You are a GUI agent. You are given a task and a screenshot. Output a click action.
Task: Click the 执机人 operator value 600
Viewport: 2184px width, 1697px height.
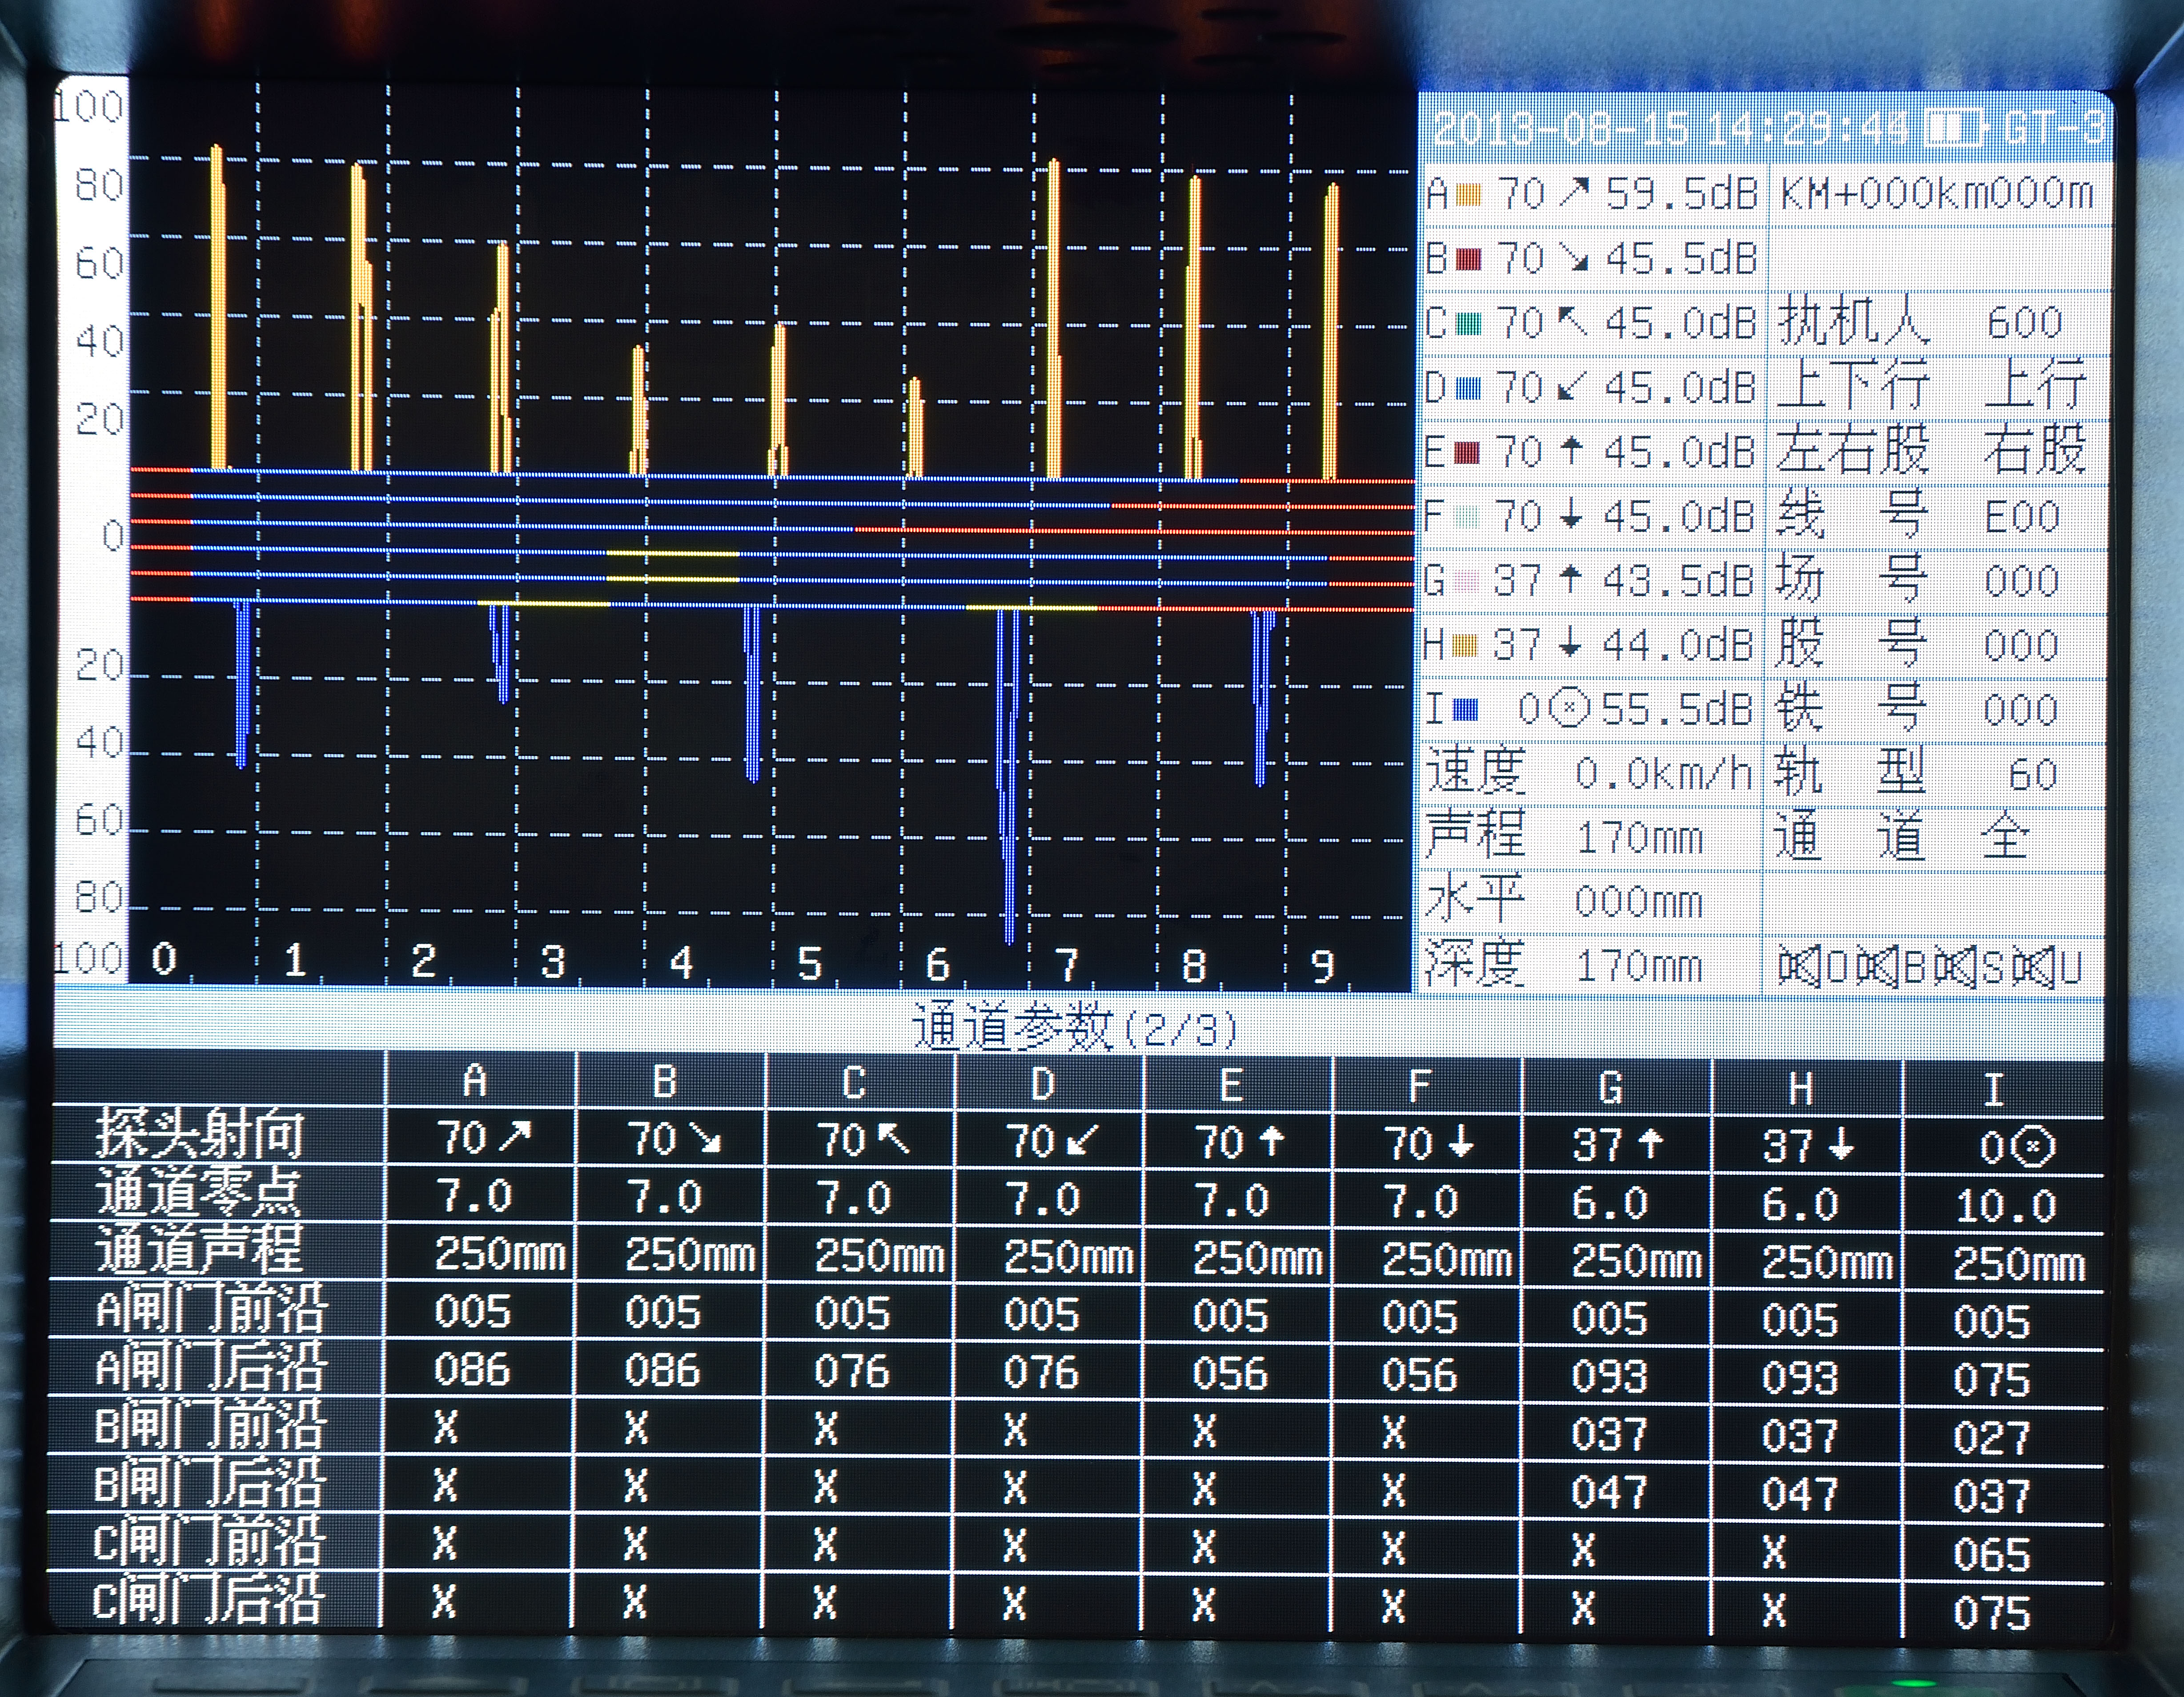coord(2024,323)
